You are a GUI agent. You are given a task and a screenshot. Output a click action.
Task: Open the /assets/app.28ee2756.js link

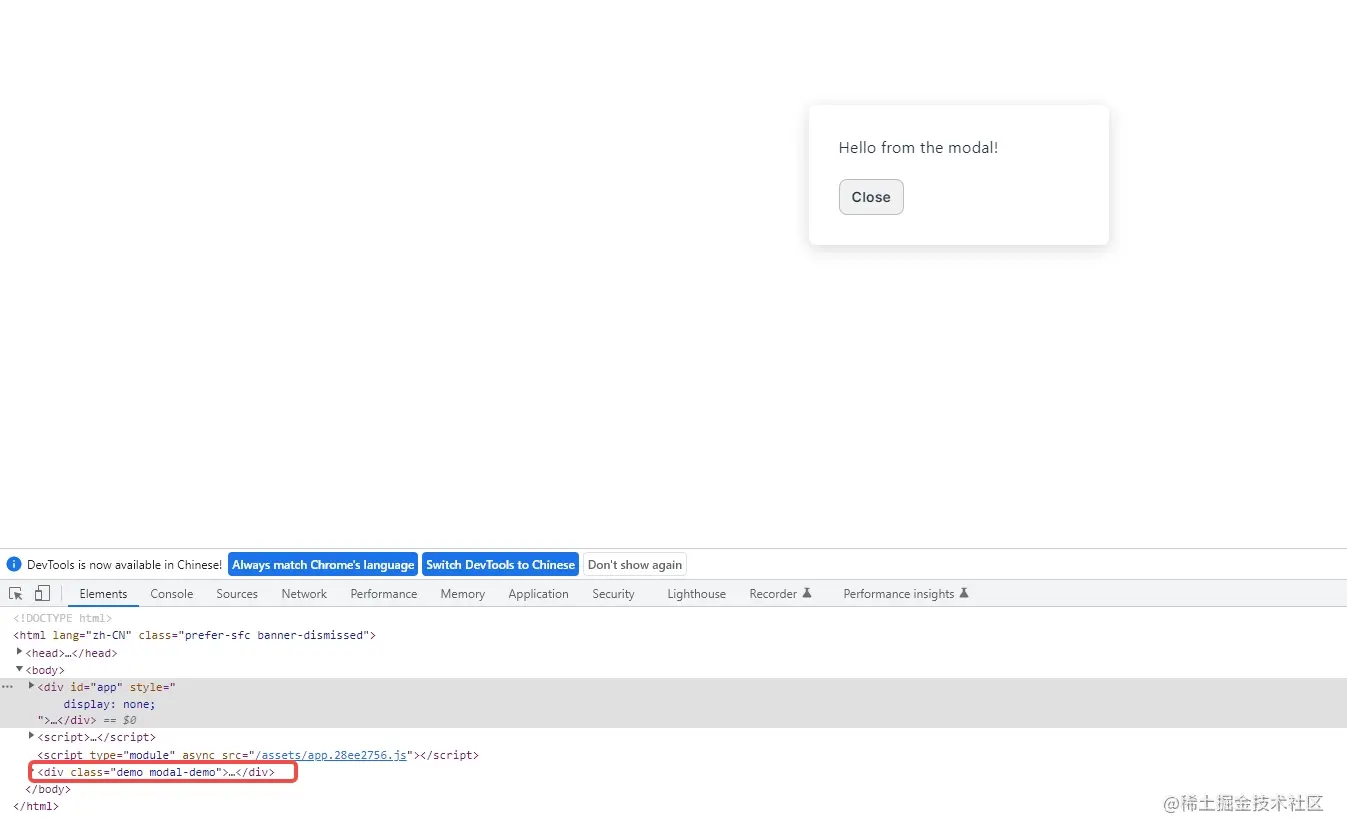tap(329, 755)
